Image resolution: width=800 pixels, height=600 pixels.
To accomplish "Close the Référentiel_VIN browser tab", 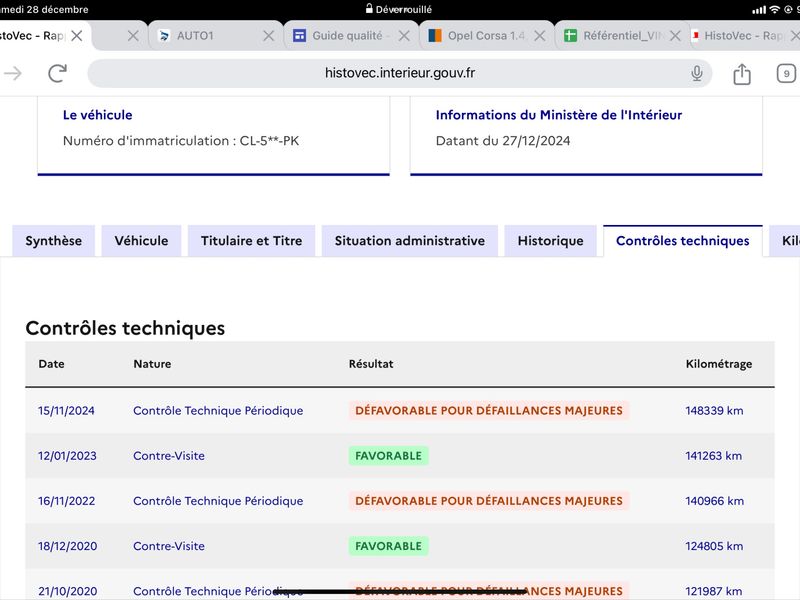I will (x=675, y=36).
